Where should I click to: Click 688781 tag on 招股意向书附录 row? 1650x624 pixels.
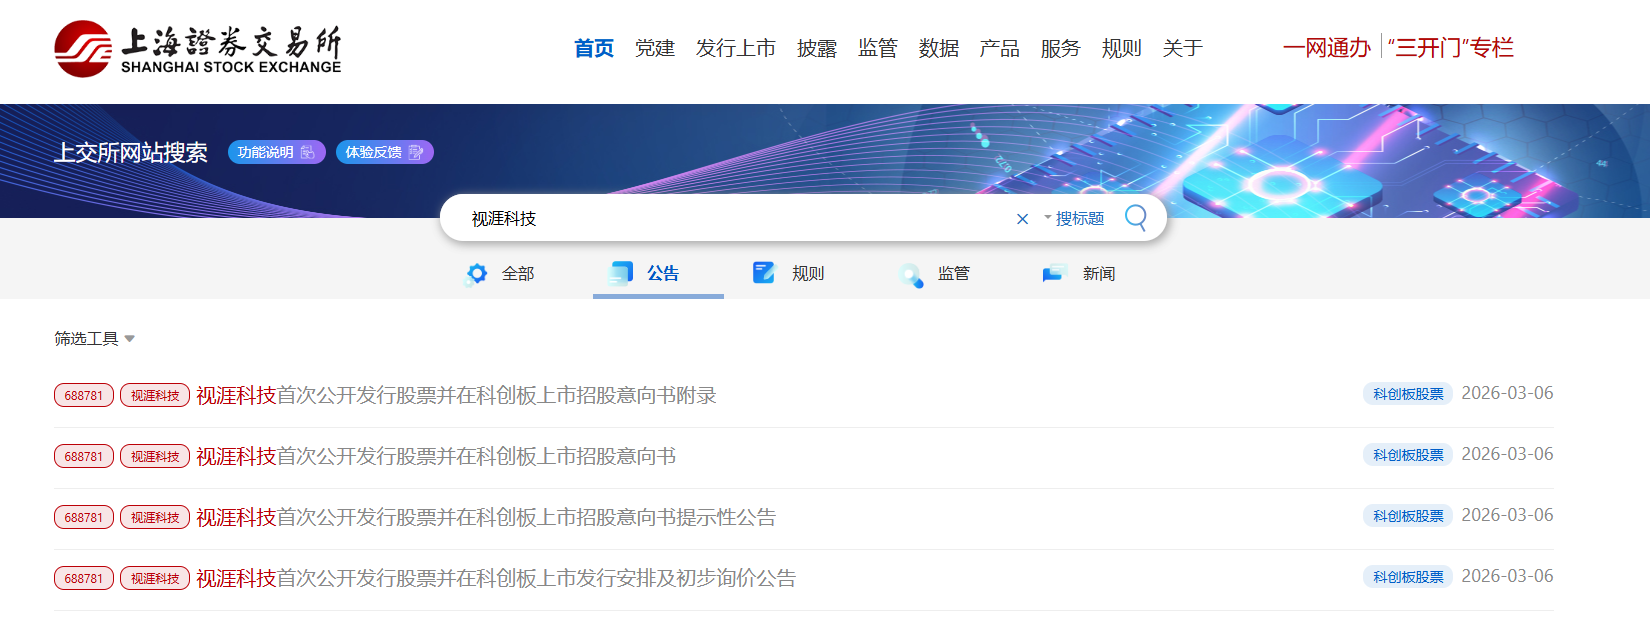click(x=84, y=395)
